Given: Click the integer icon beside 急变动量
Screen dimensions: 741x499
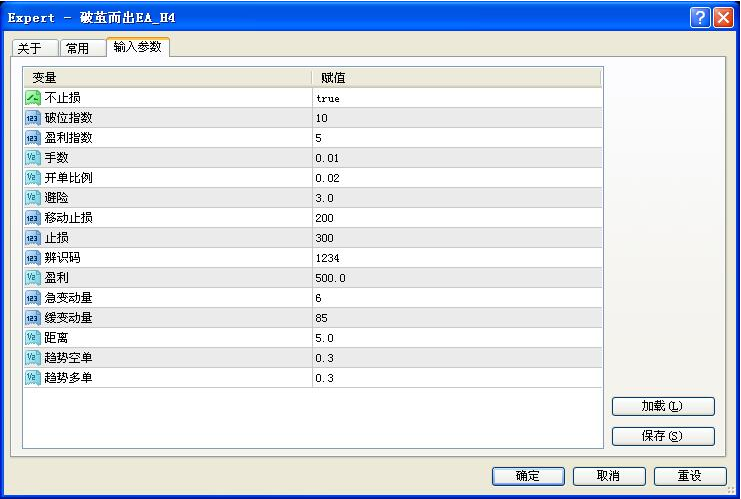Looking at the screenshot, I should pos(33,298).
